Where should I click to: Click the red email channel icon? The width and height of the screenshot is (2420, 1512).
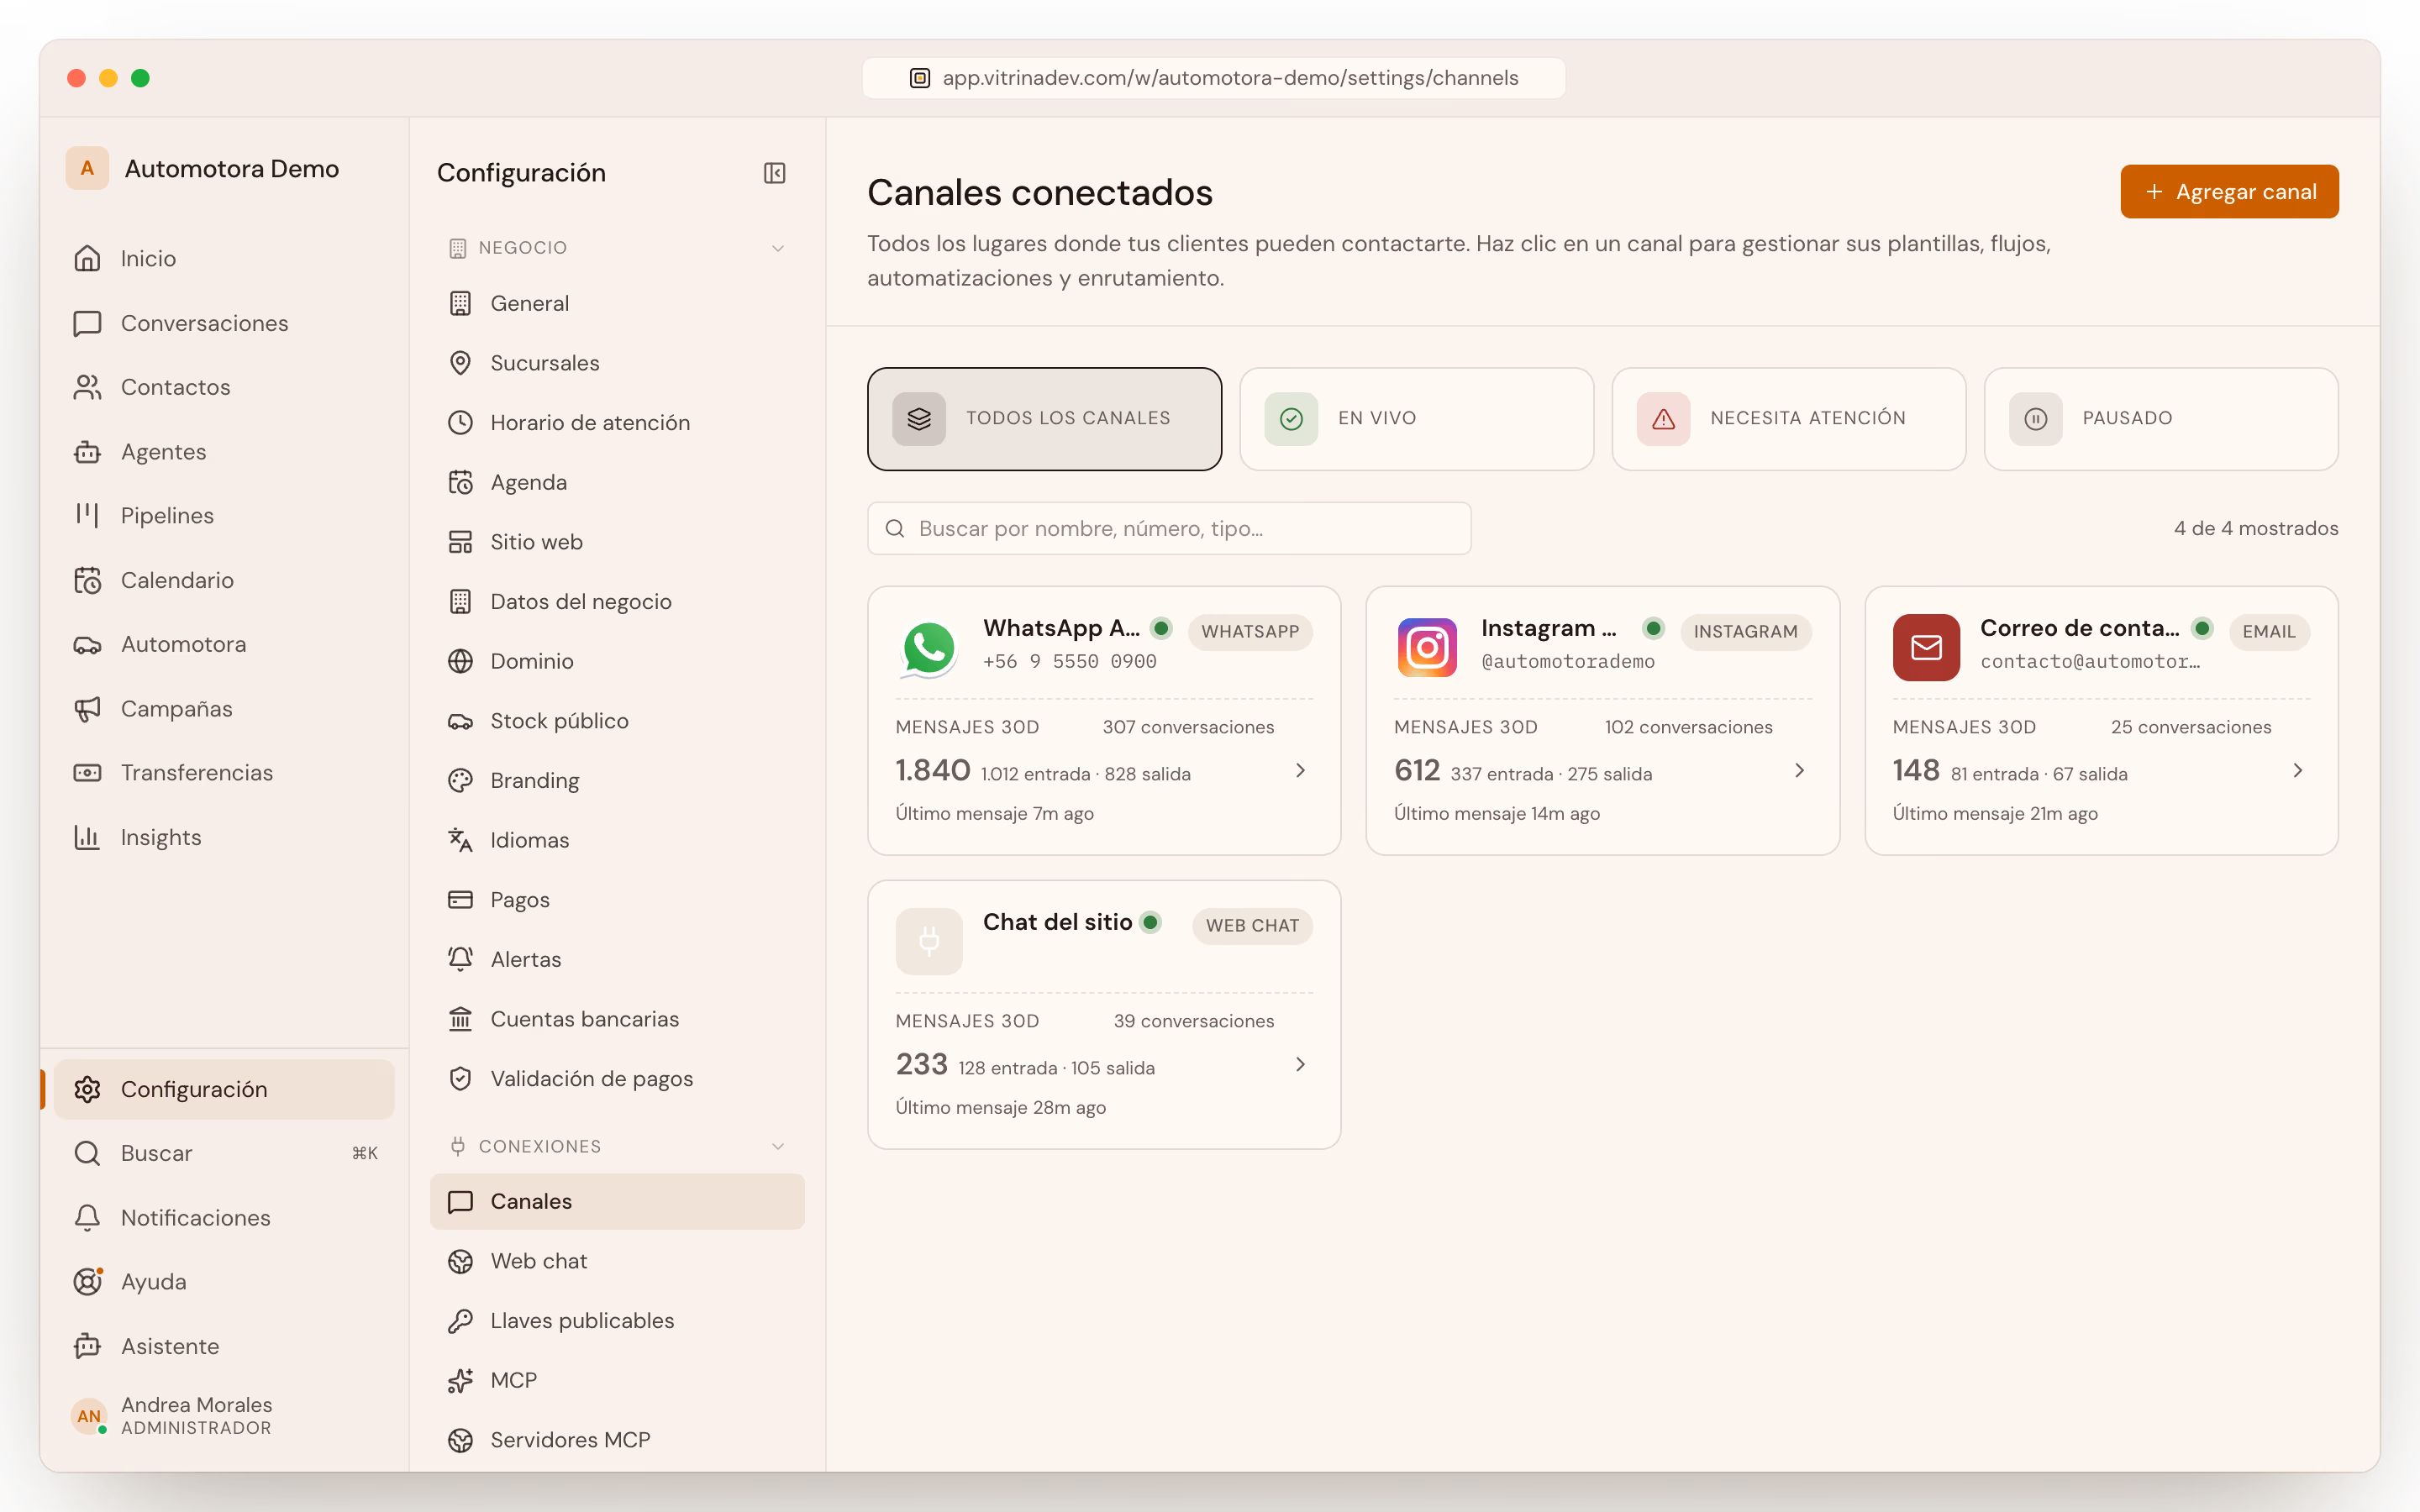1926,647
